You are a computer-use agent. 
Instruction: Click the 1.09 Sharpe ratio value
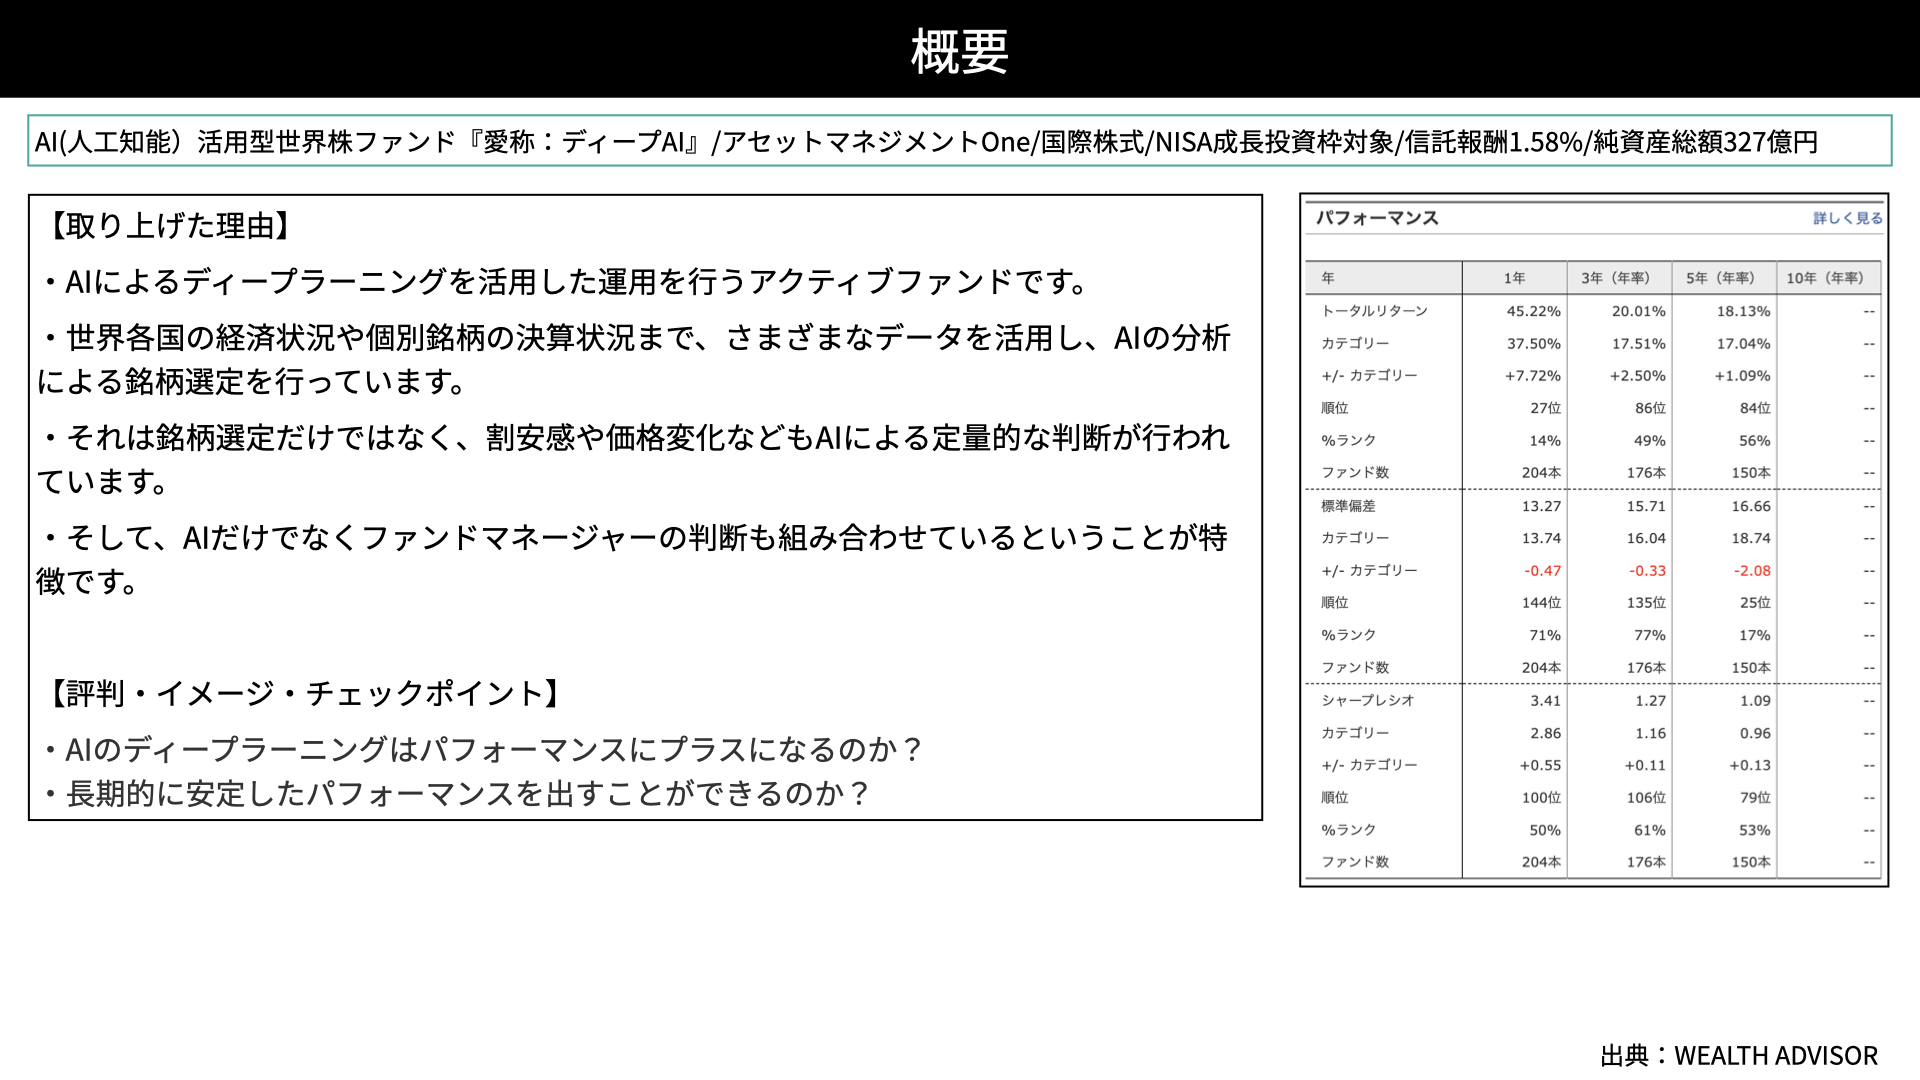(x=1755, y=701)
